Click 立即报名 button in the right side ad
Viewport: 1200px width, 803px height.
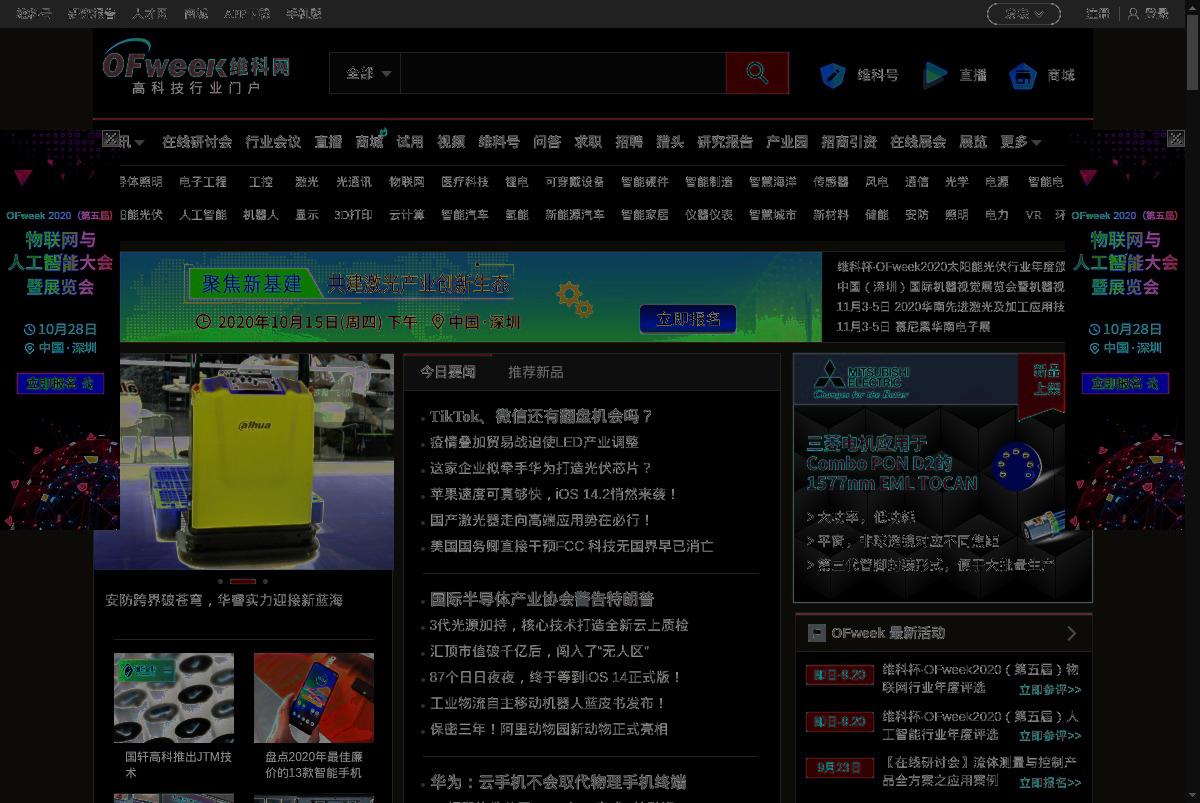pyautogui.click(x=1125, y=383)
